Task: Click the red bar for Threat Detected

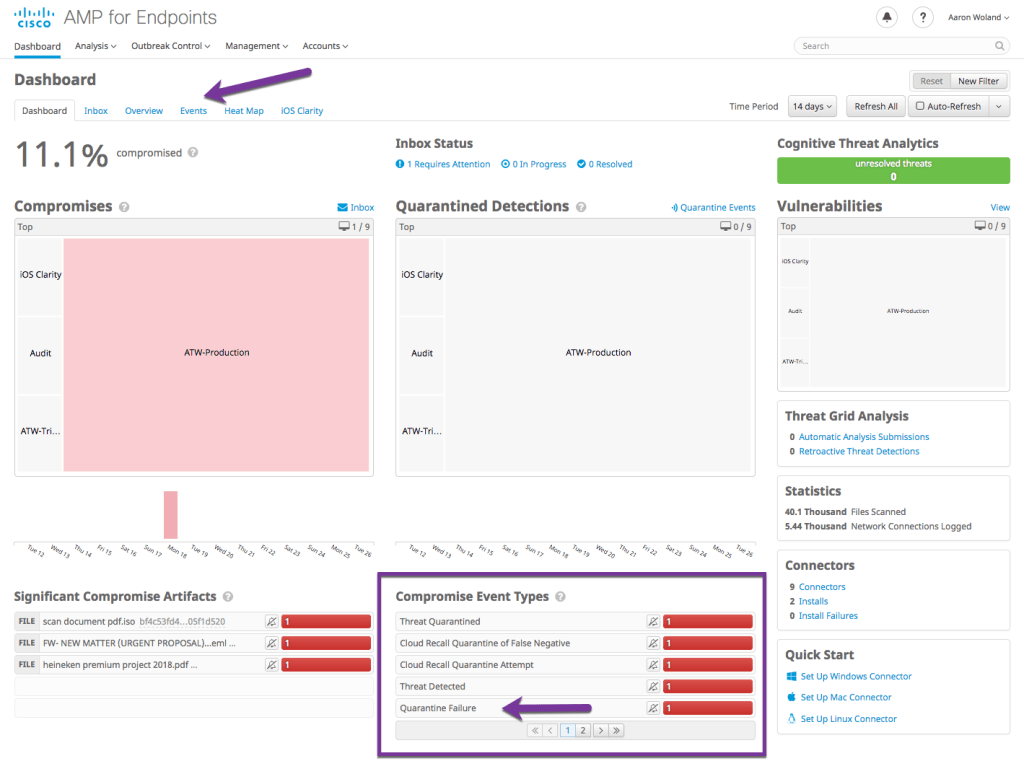Action: tap(708, 687)
